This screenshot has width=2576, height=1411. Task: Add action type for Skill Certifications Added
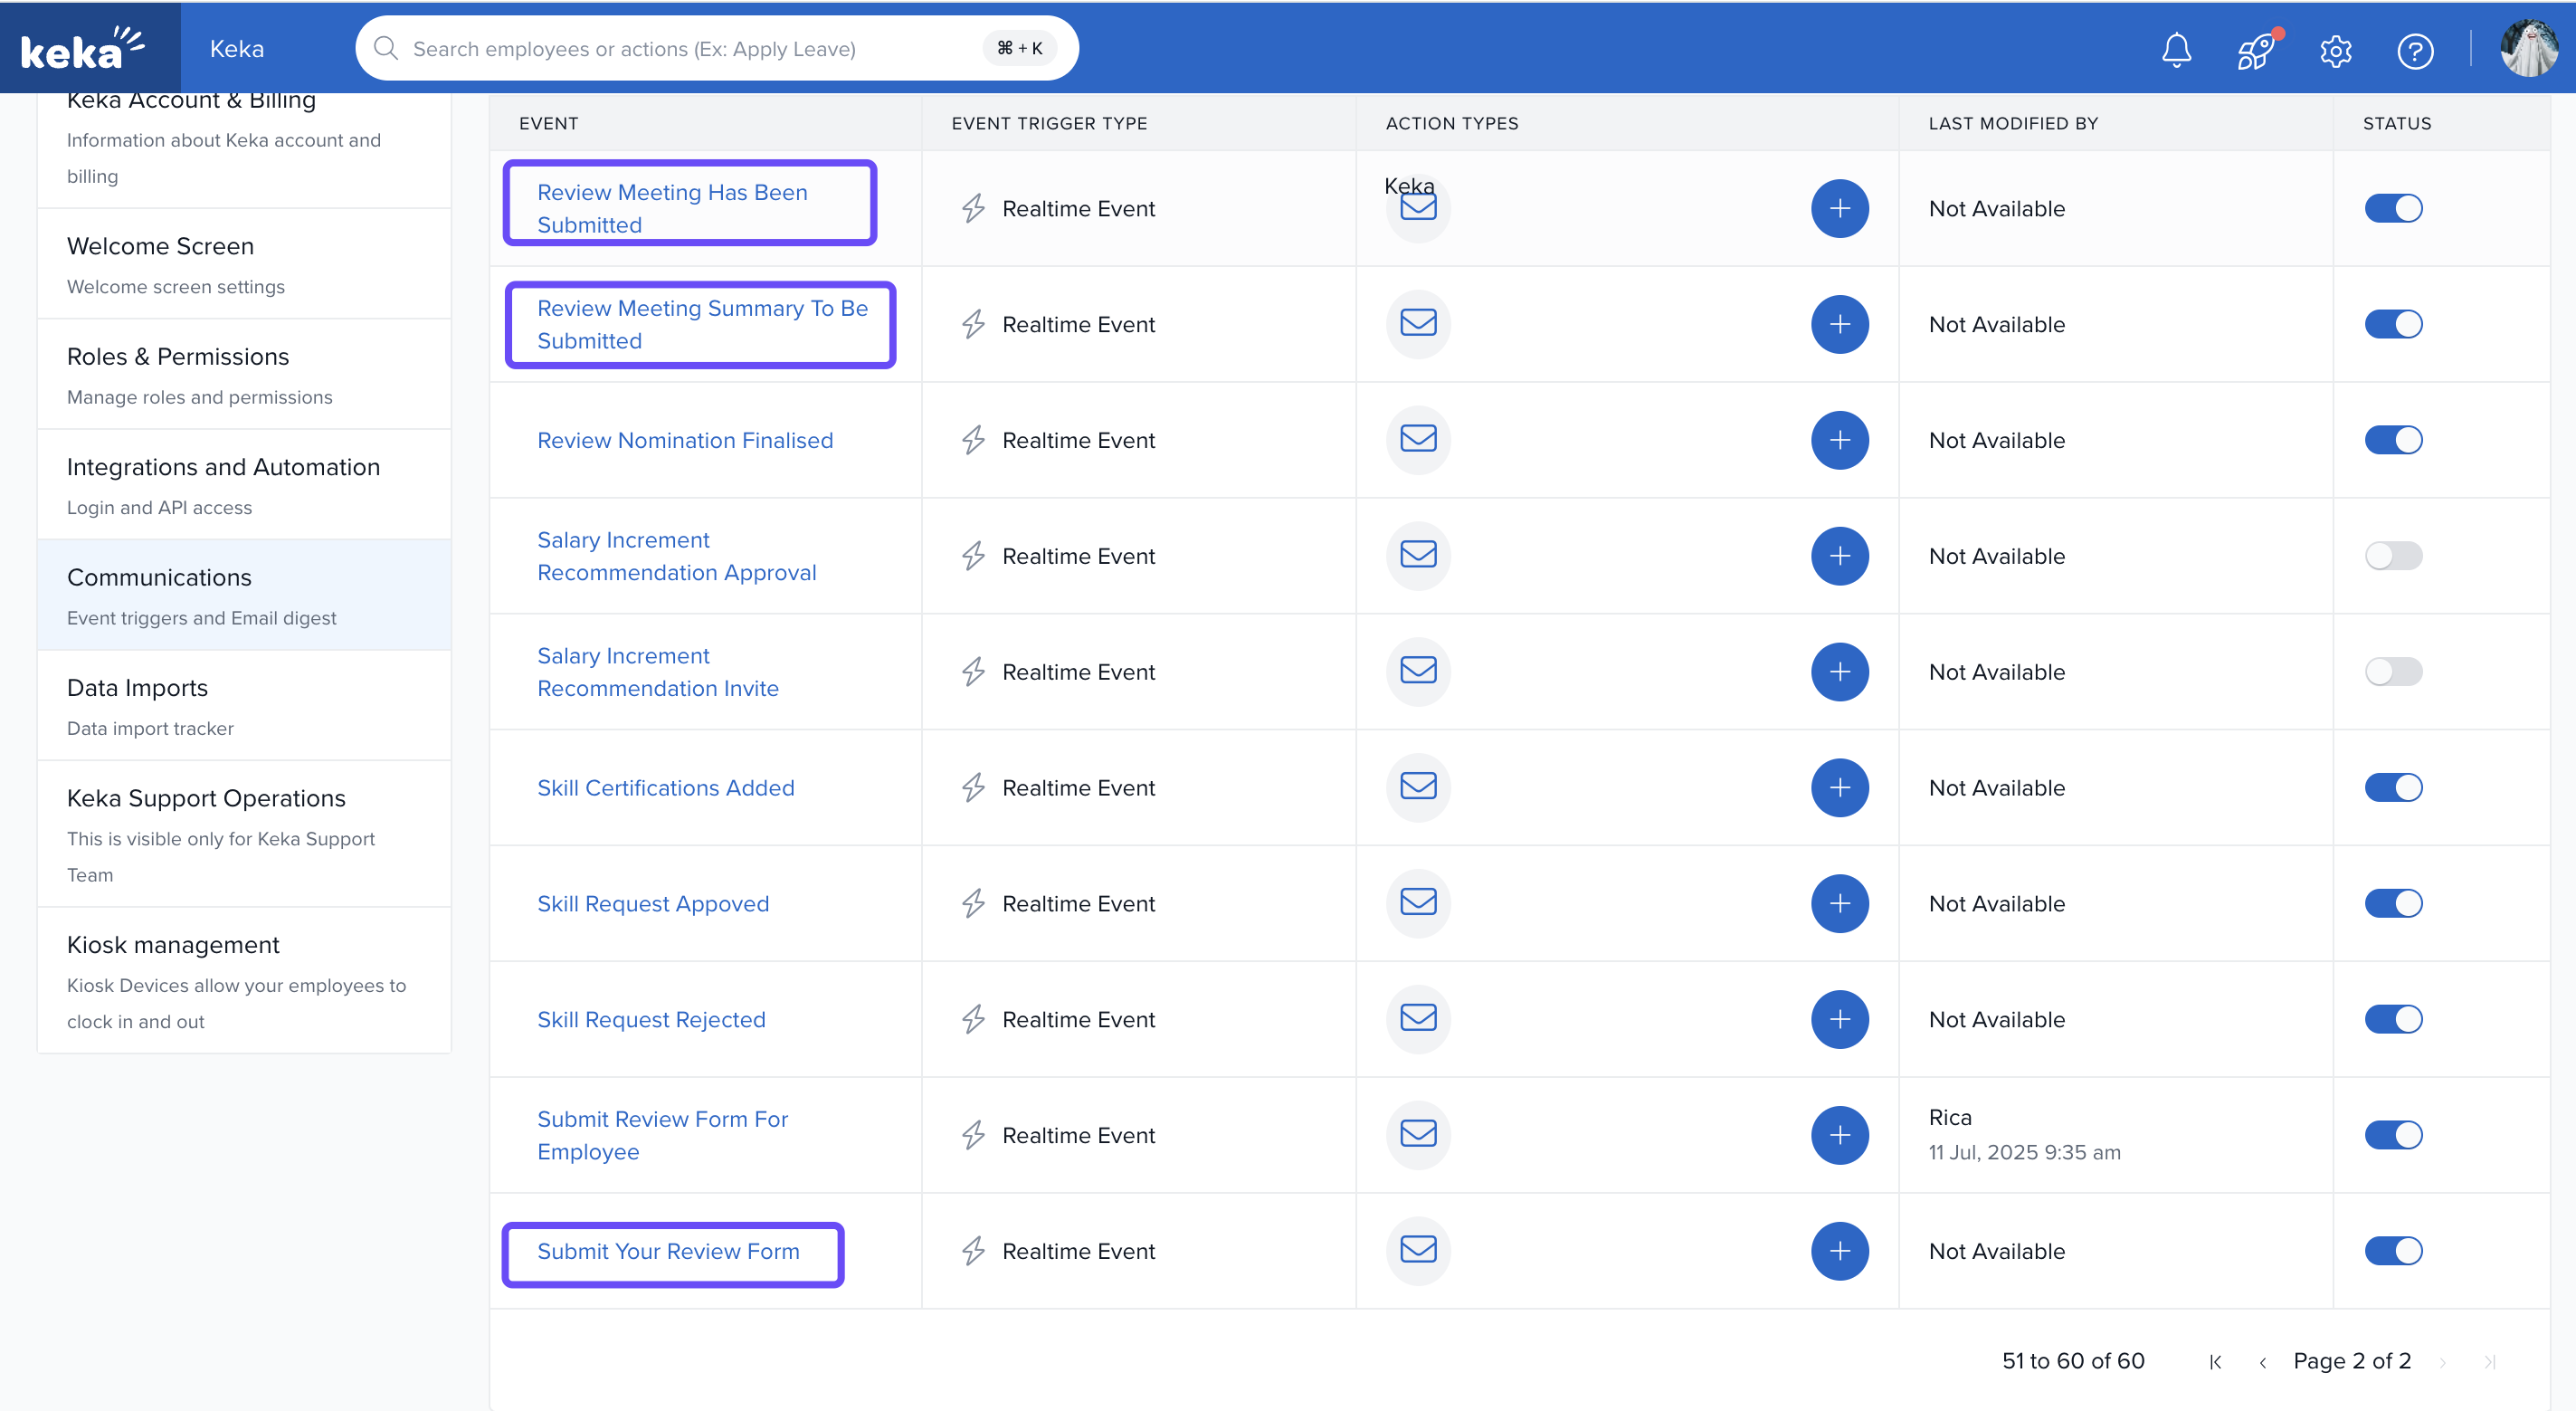point(1839,787)
